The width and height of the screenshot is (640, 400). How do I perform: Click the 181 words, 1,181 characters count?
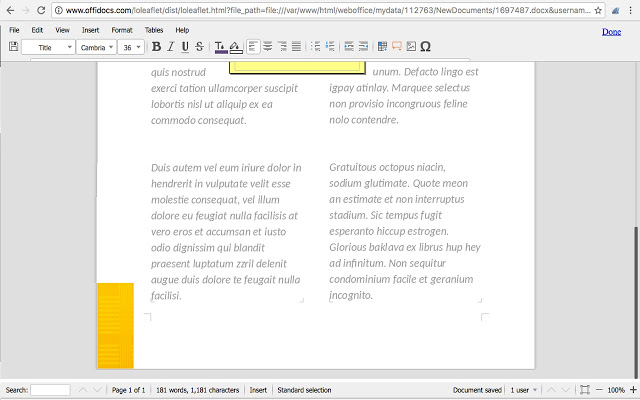click(198, 390)
